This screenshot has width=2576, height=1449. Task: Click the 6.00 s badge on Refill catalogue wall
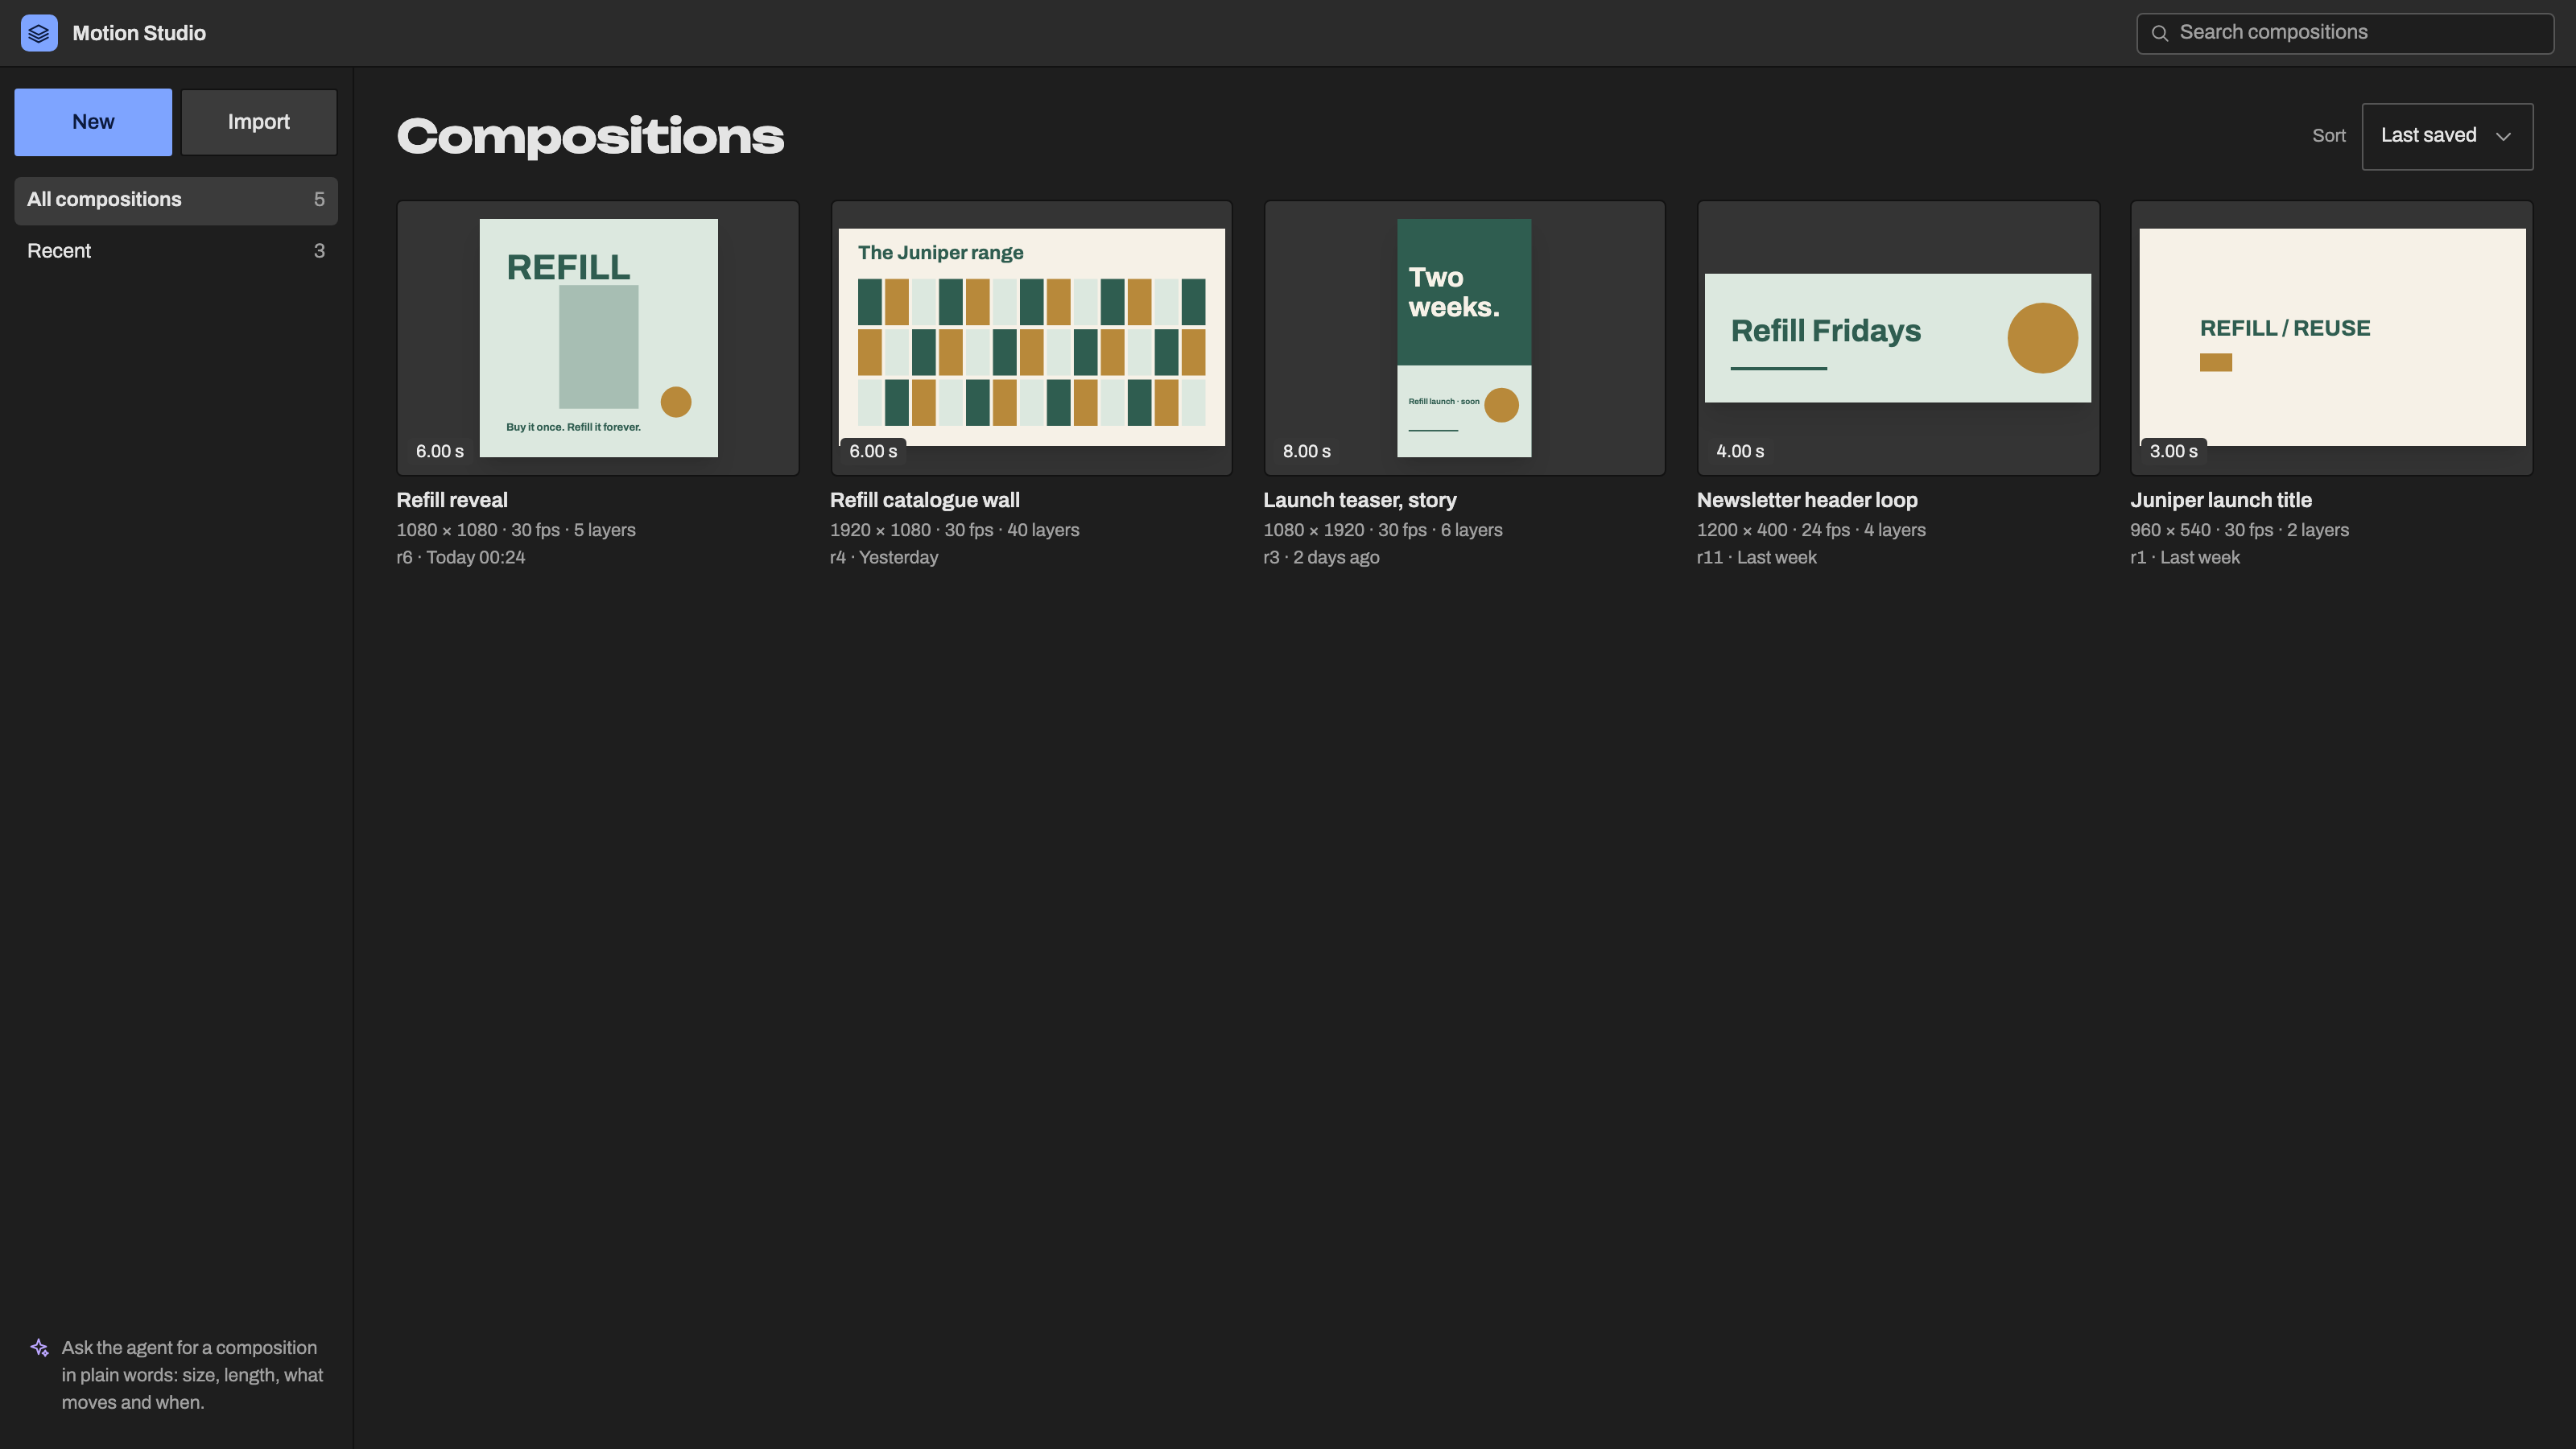873,451
